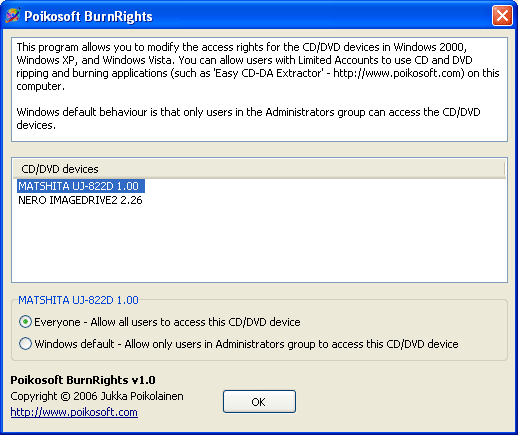Click the Poikosoft BurnRights title bar icon

(13, 15)
